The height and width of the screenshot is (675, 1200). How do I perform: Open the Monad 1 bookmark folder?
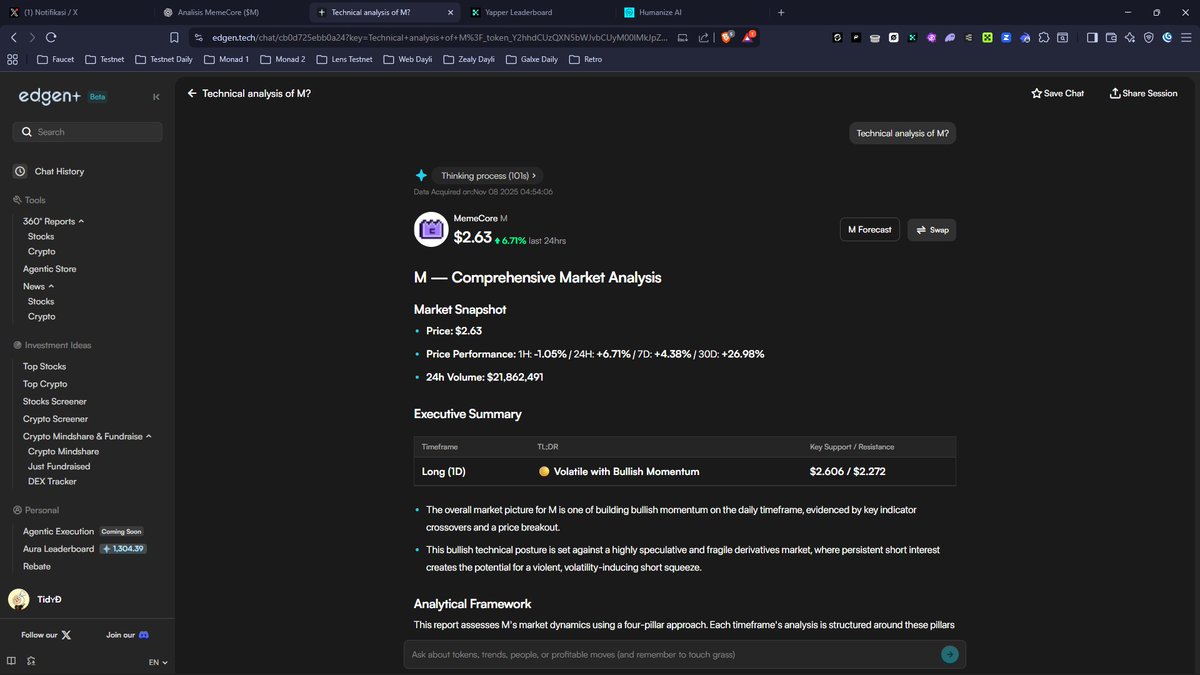tap(225, 59)
